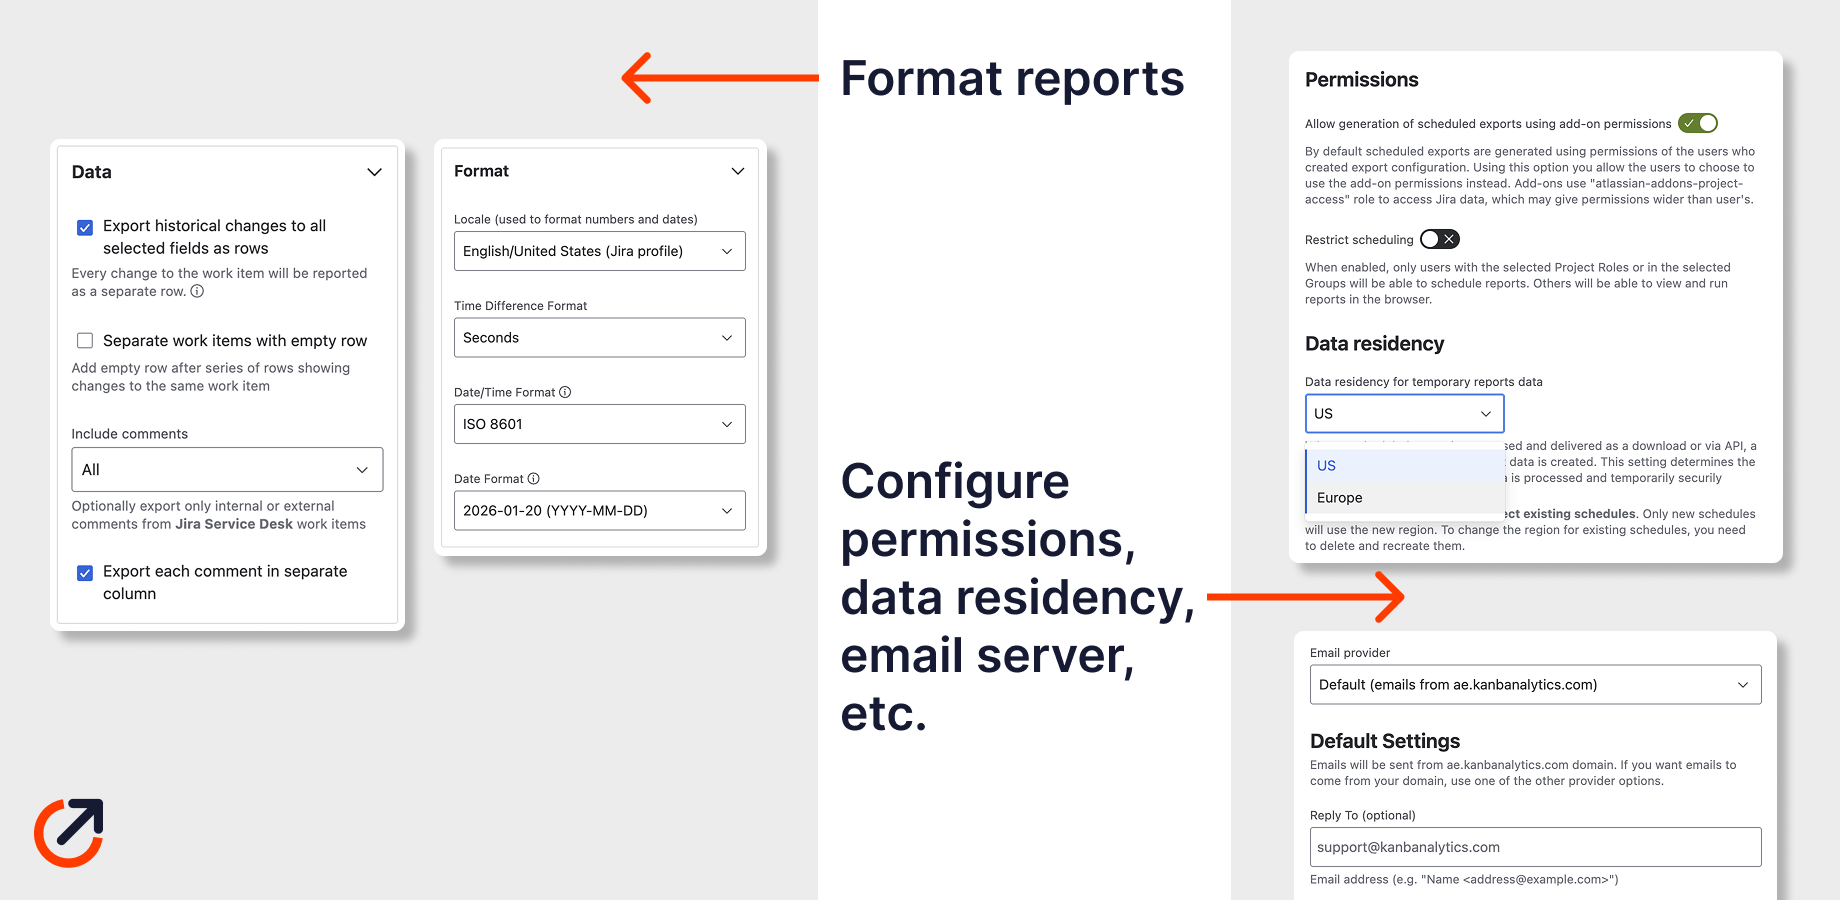Collapse the Format section
Viewport: 1840px width, 900px height.
pos(738,171)
